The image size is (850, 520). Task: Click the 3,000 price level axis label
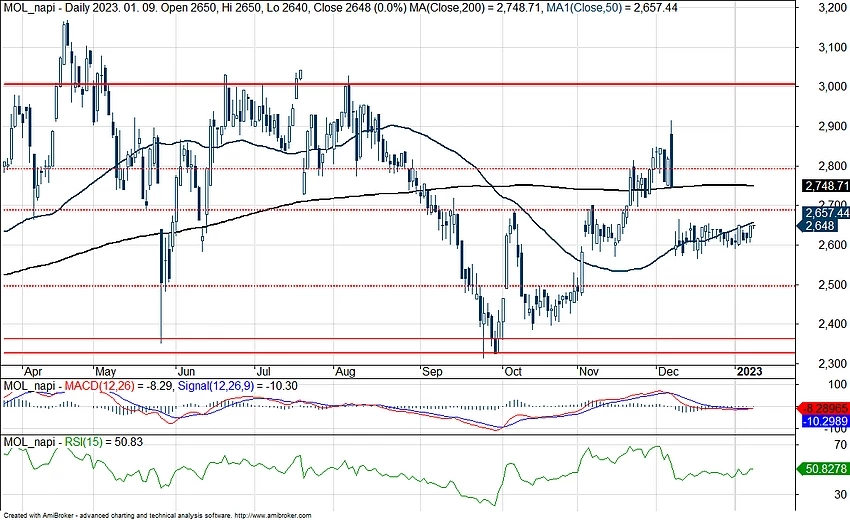point(825,86)
